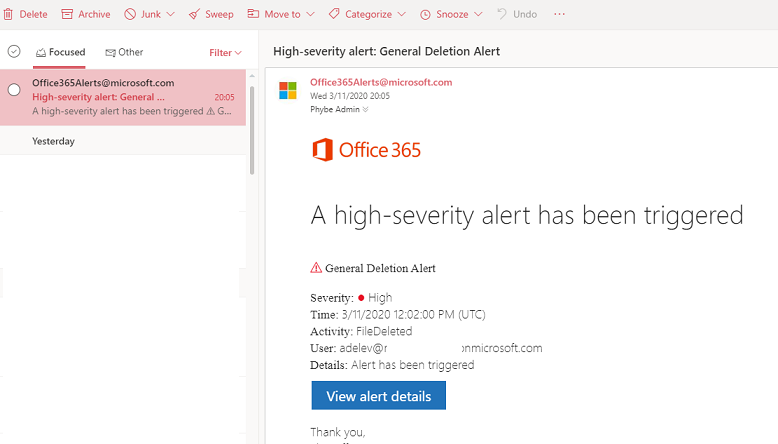The height and width of the screenshot is (444, 778).
Task: Click the Focused inbox tray icon
Action: tap(41, 52)
